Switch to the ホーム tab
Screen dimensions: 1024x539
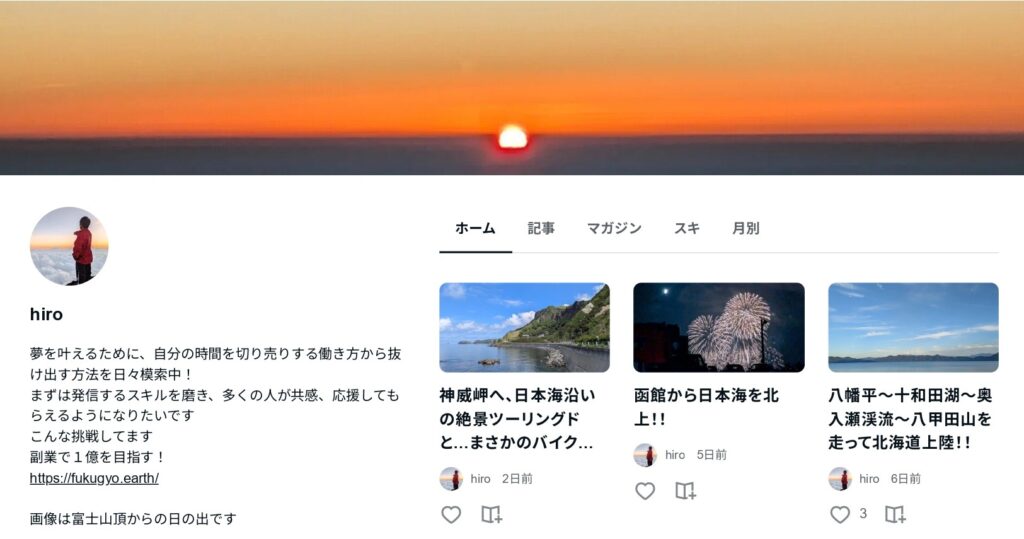click(x=475, y=229)
